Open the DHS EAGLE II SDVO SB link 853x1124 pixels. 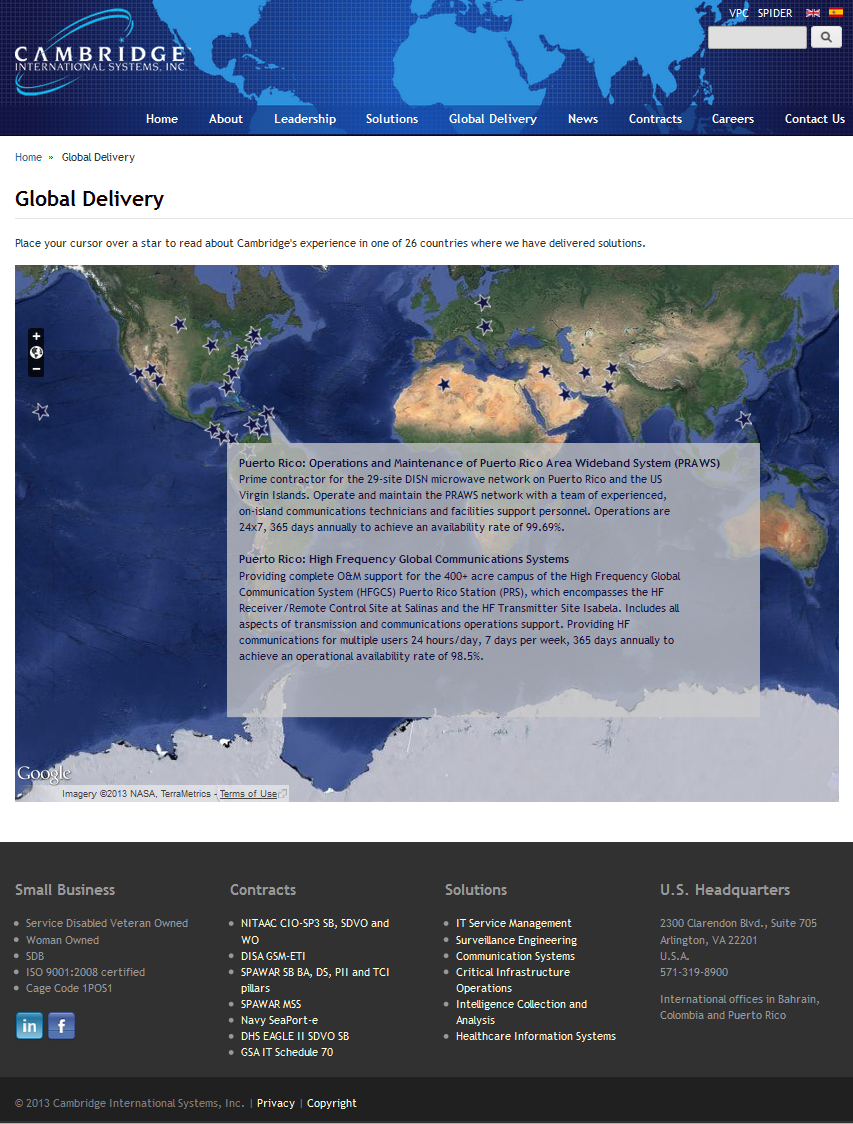click(x=295, y=1036)
